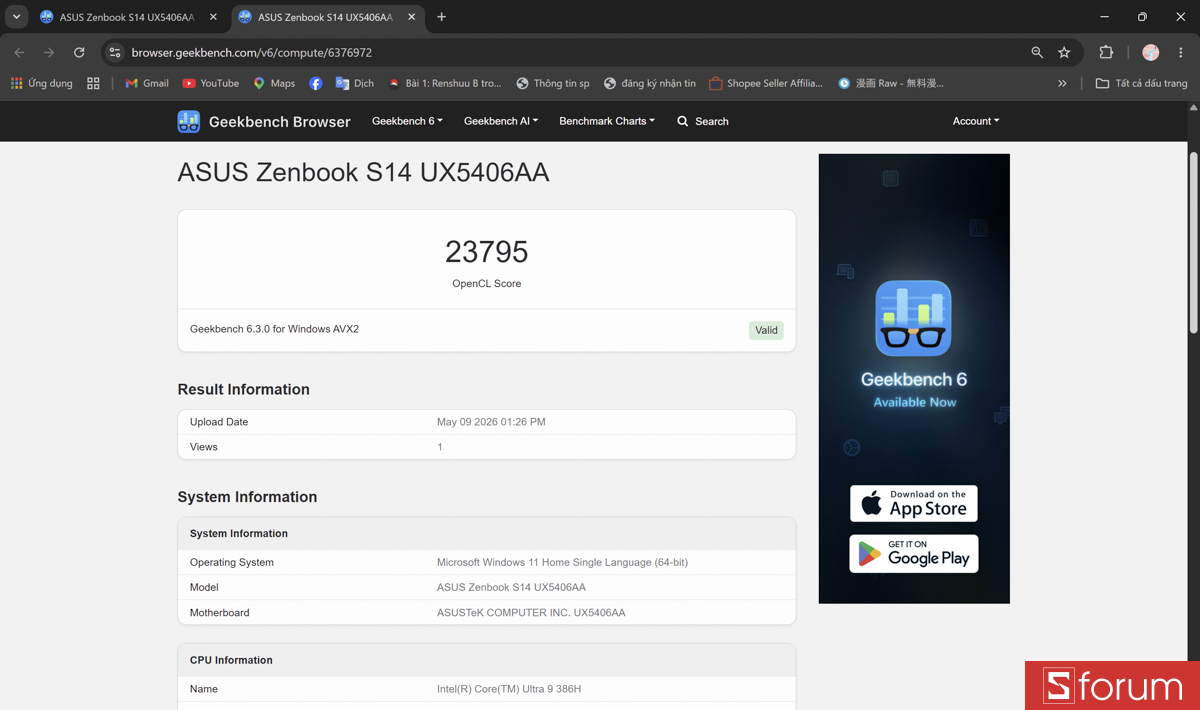
Task: Click the CPU Information section header
Action: point(231,660)
